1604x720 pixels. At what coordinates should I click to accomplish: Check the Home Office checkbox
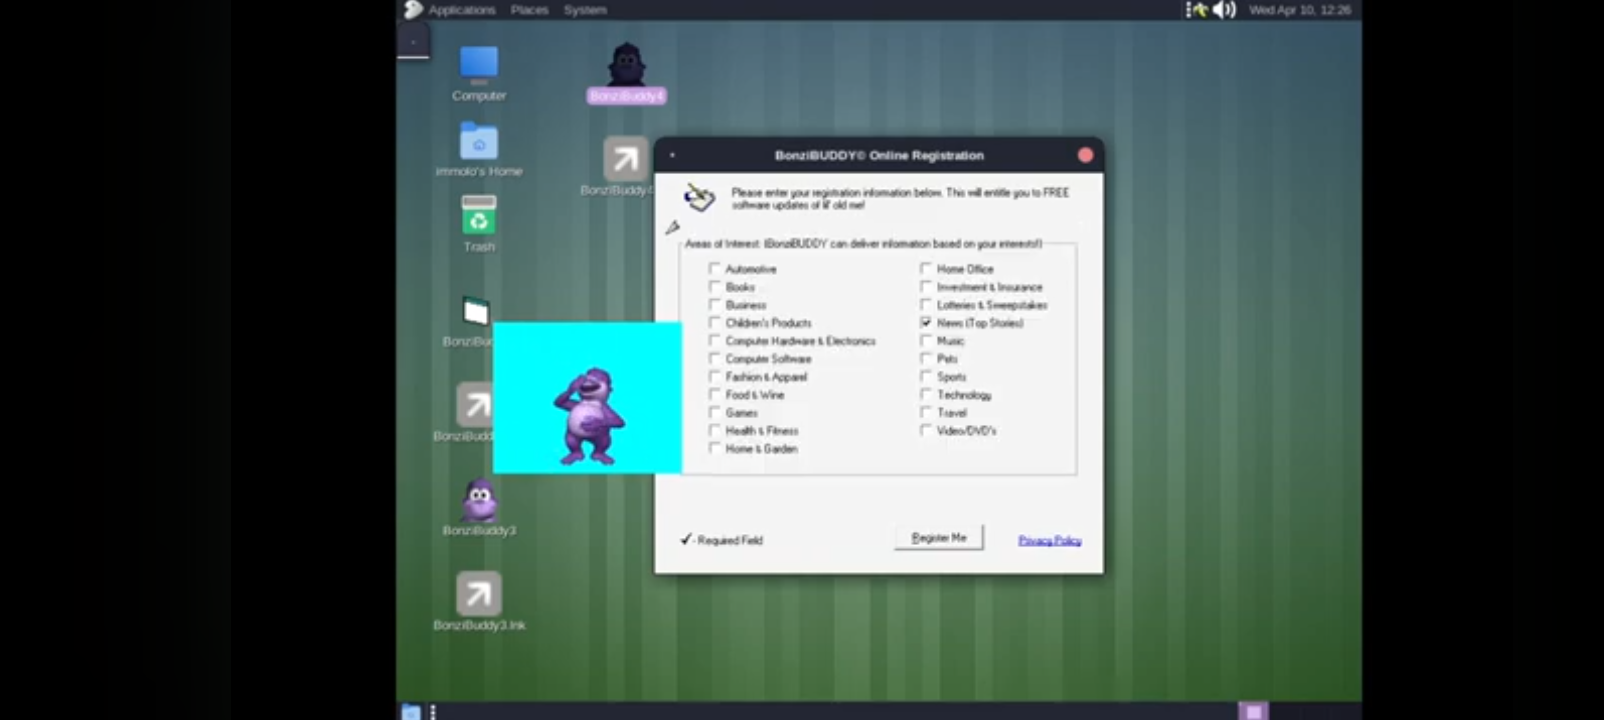(926, 268)
